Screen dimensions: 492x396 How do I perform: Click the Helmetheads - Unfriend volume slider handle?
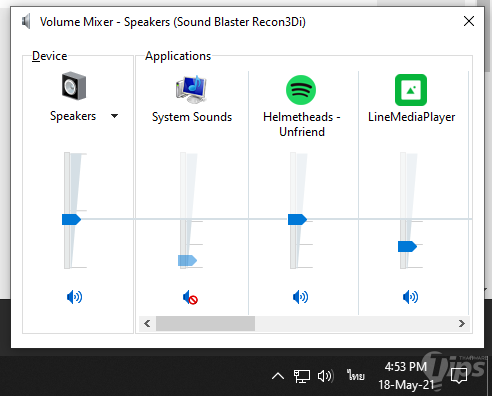point(297,219)
